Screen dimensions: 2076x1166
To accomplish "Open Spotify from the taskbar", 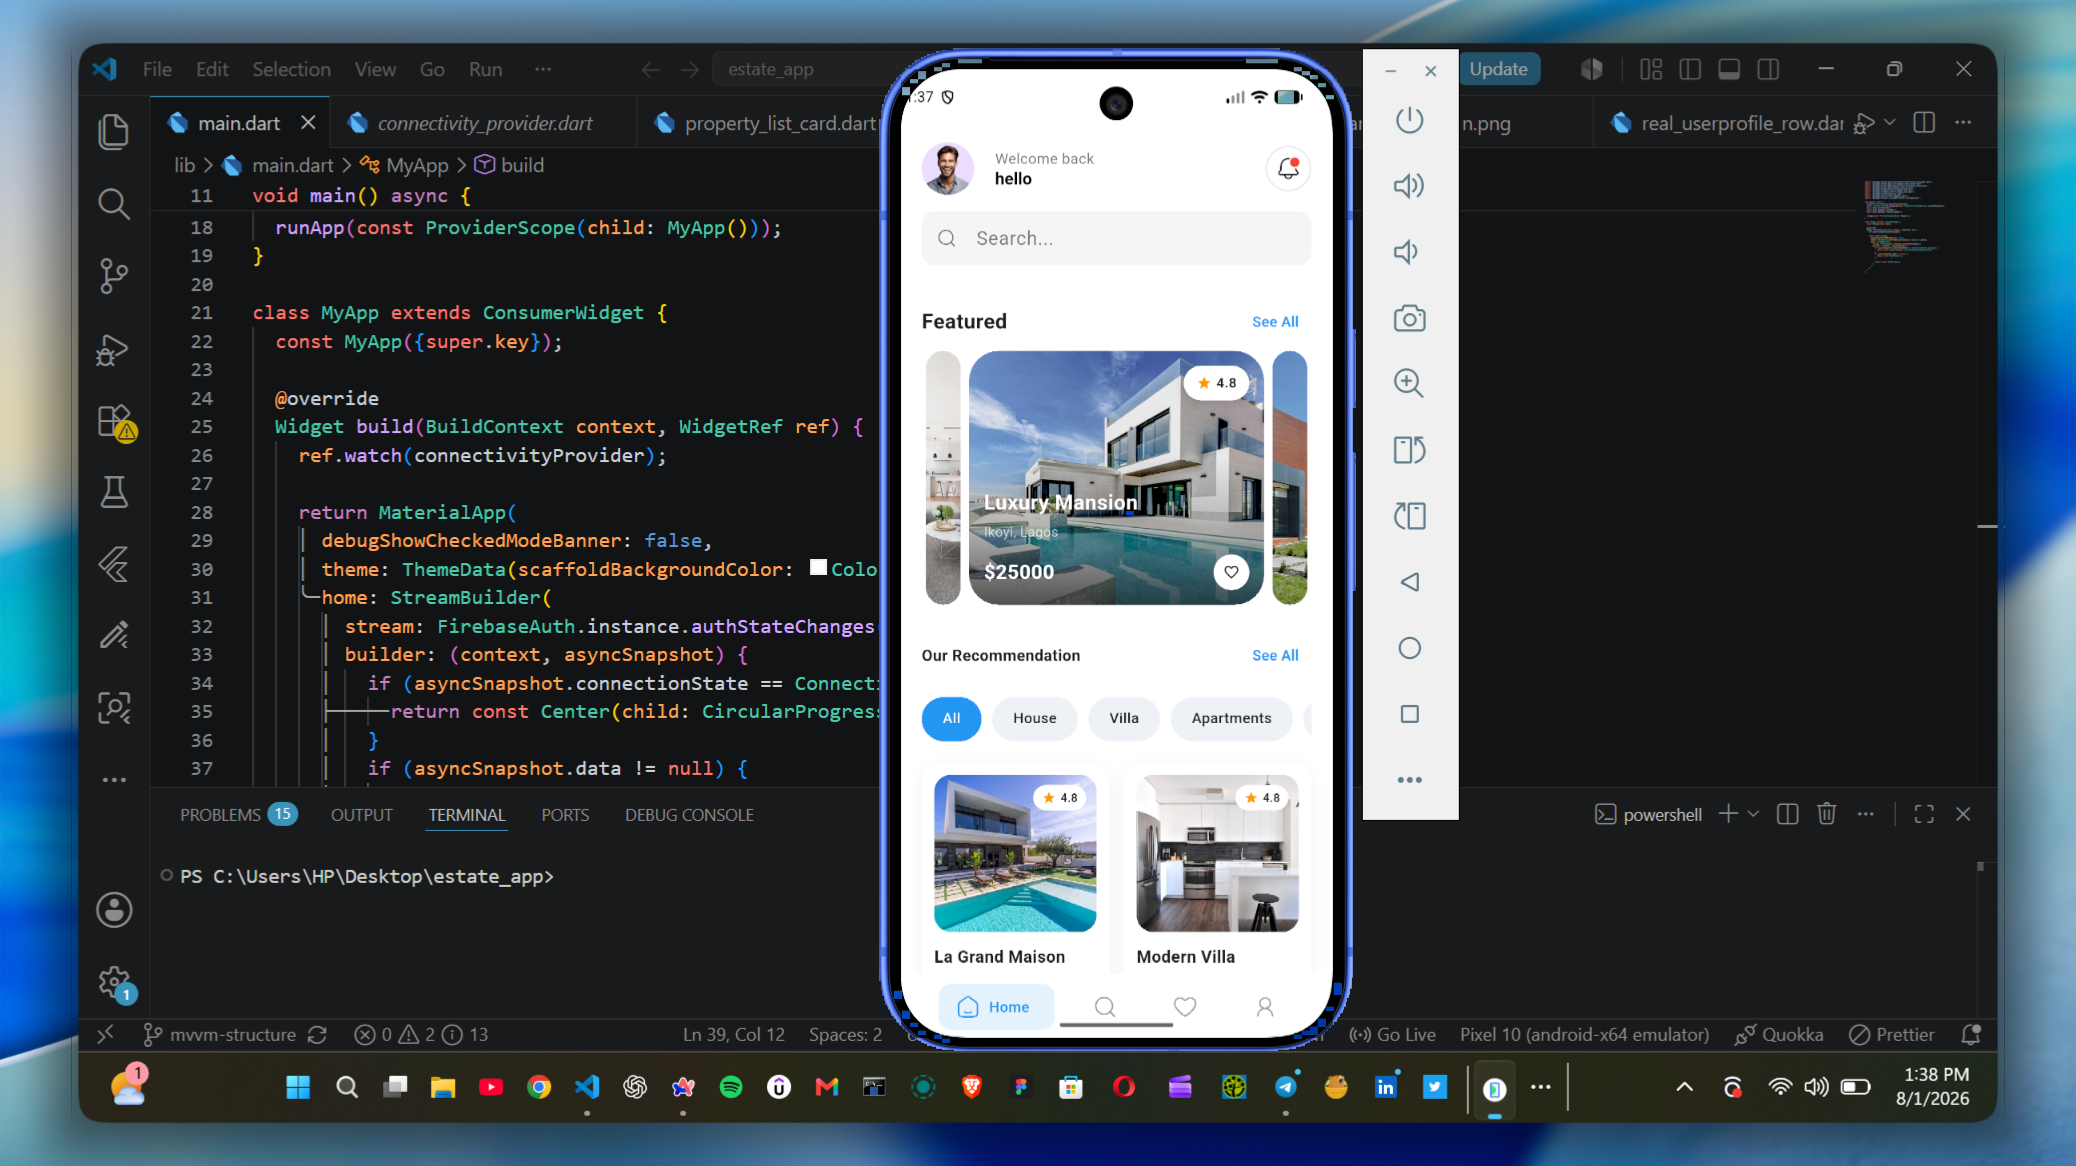I will click(x=731, y=1087).
